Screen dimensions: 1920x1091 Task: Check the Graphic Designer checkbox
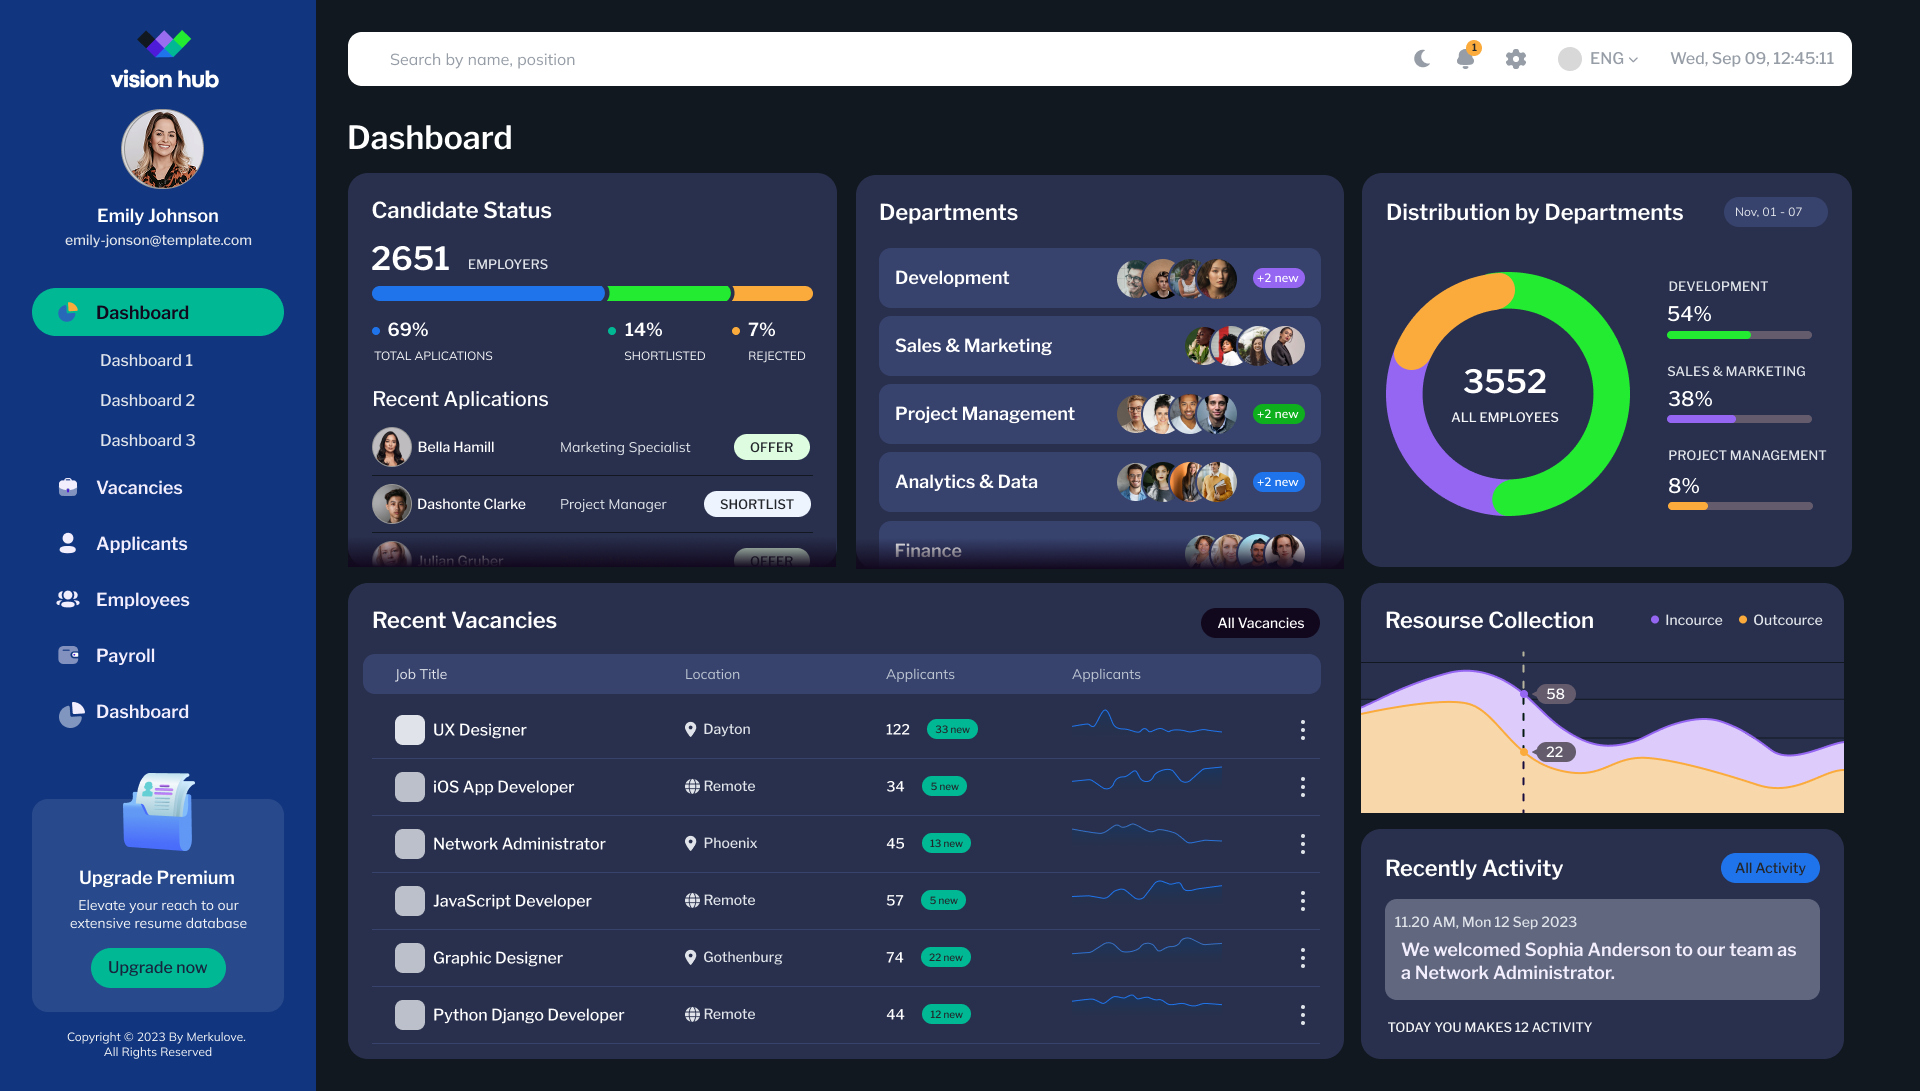(410, 958)
